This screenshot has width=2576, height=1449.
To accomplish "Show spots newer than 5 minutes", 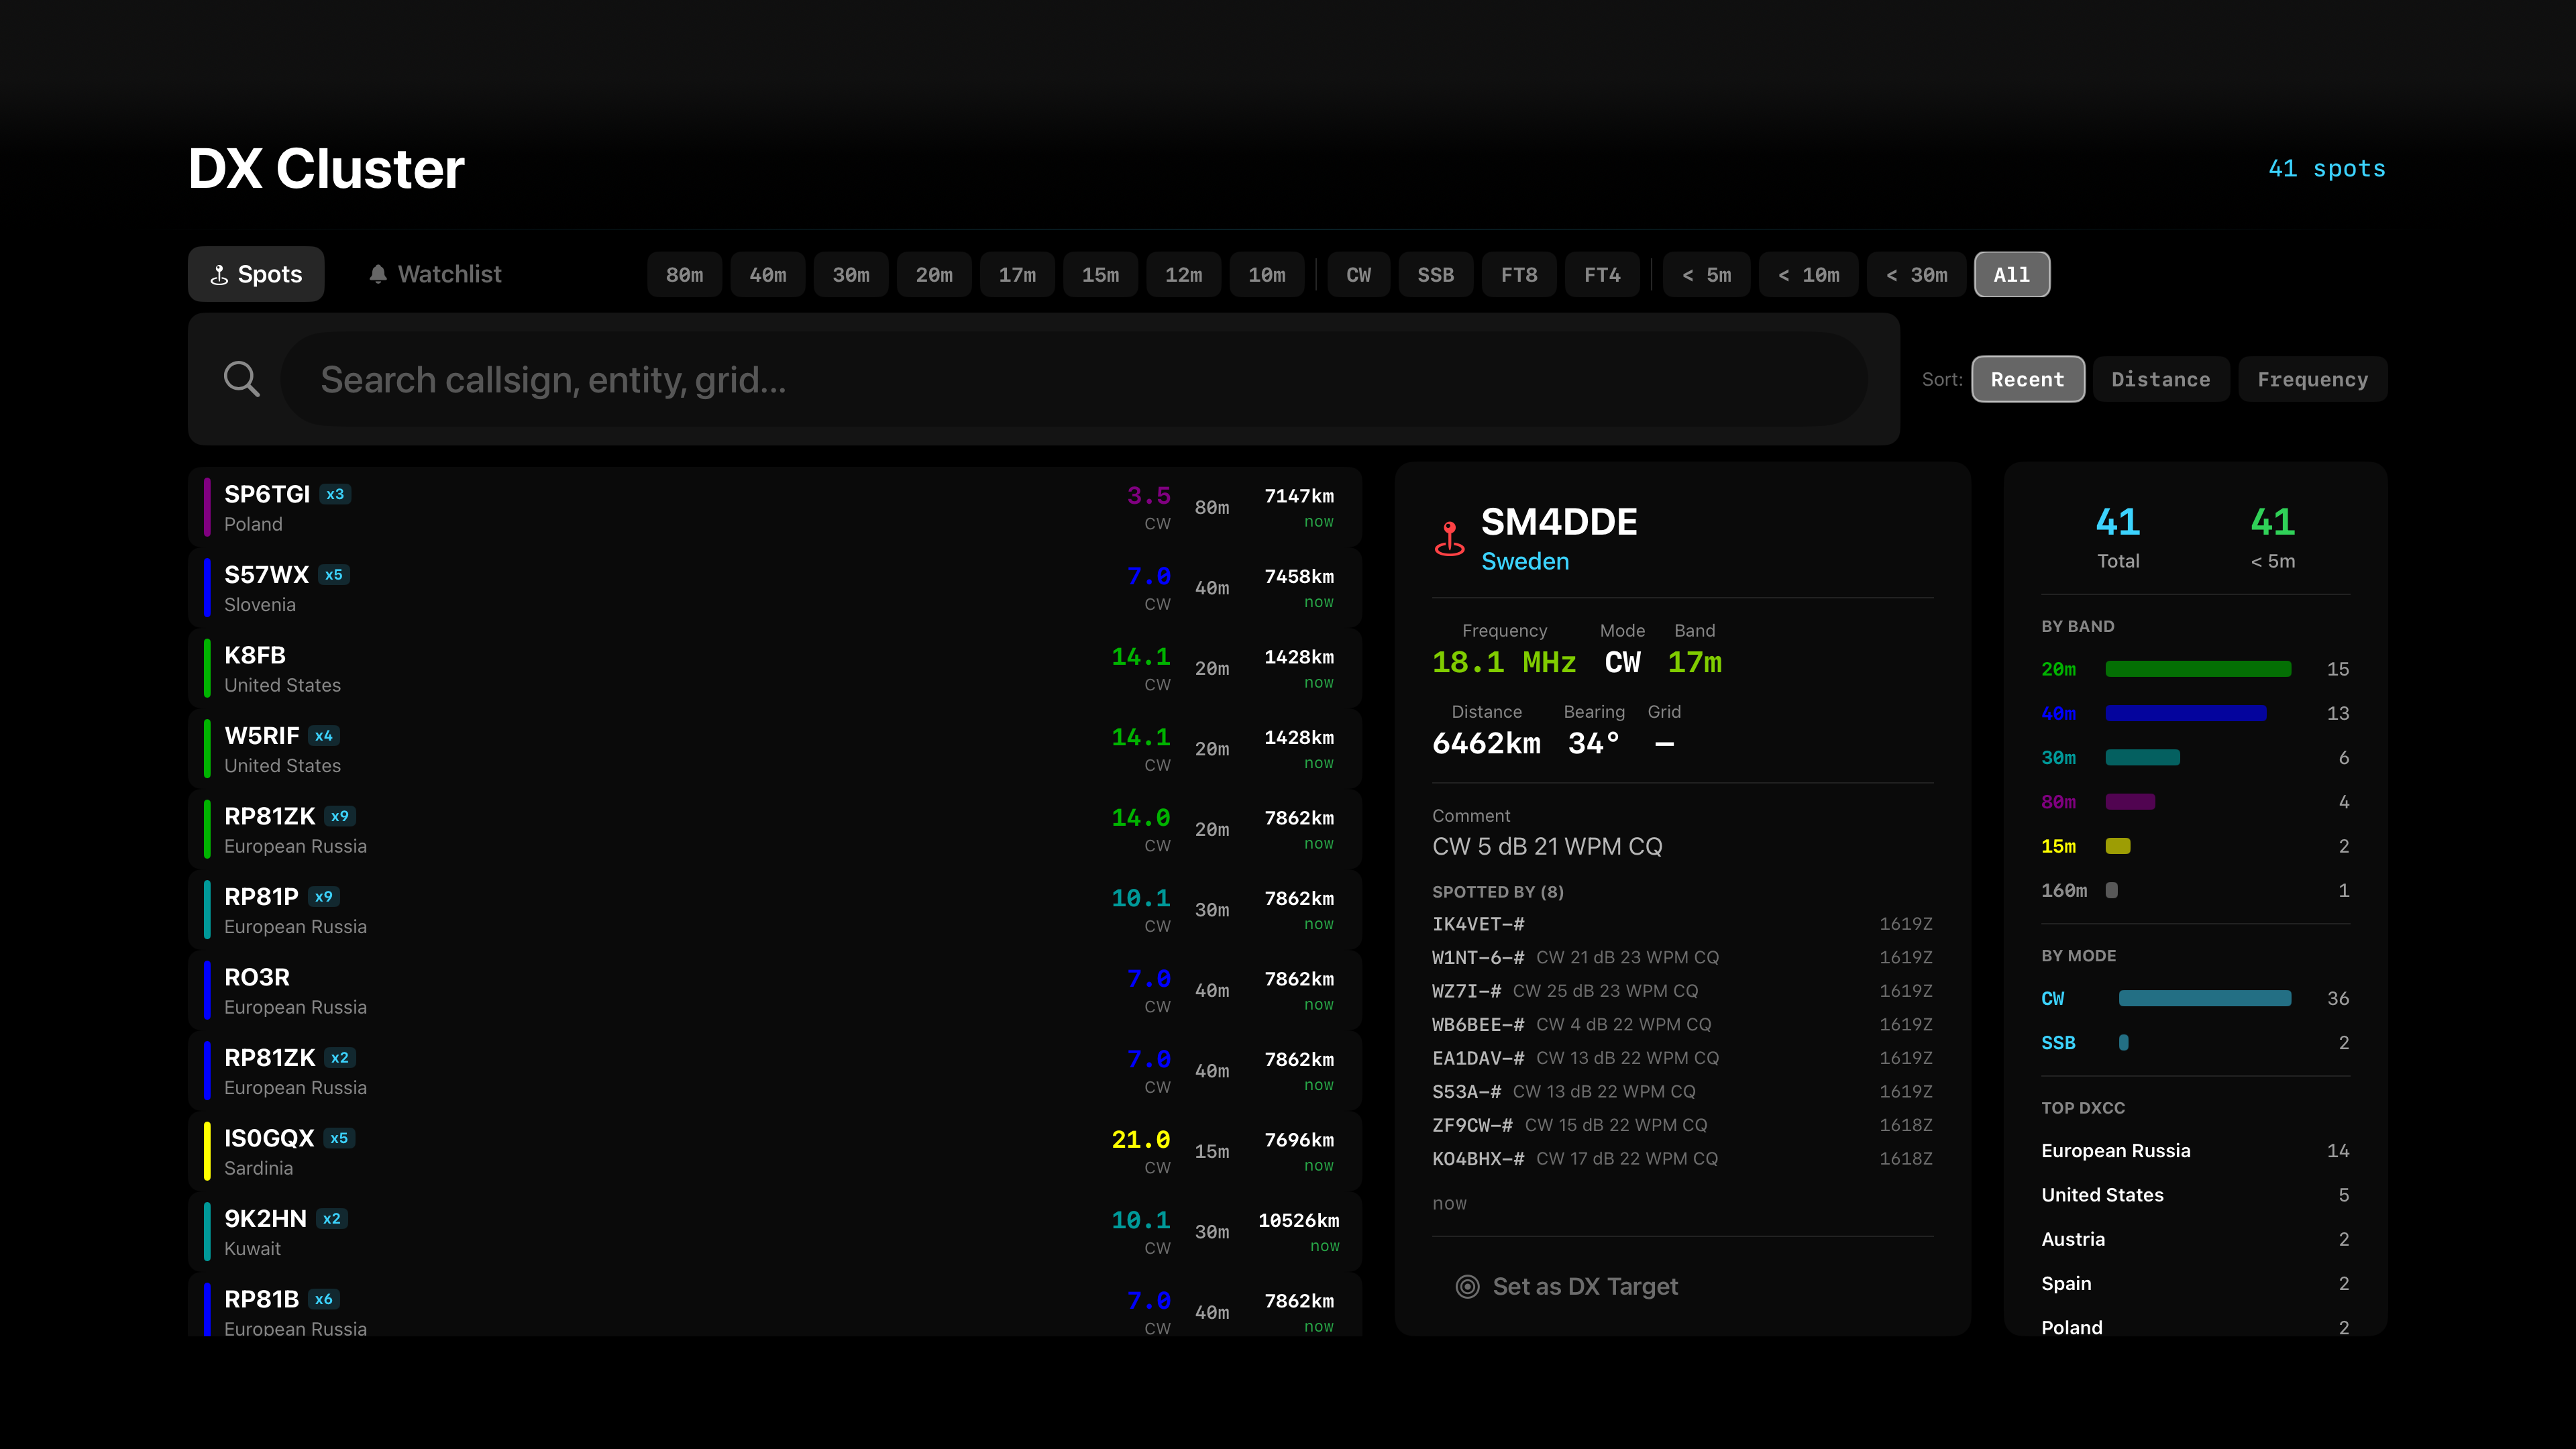I will pos(1706,275).
